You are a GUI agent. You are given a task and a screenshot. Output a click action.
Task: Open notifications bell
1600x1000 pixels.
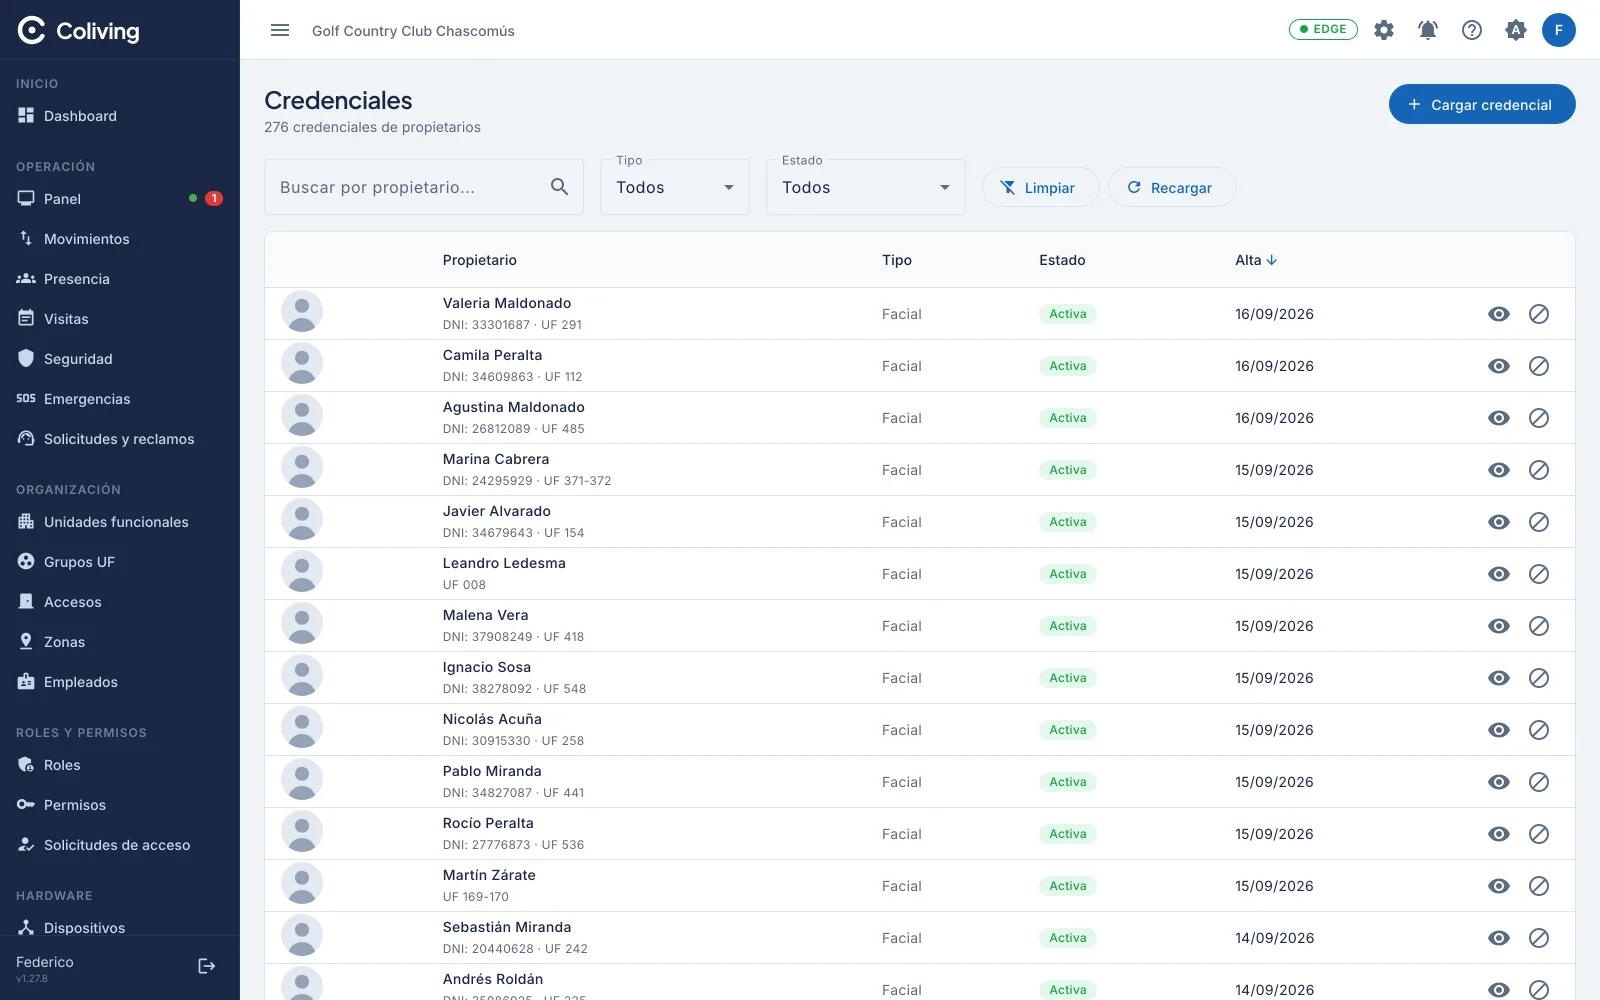(1428, 30)
